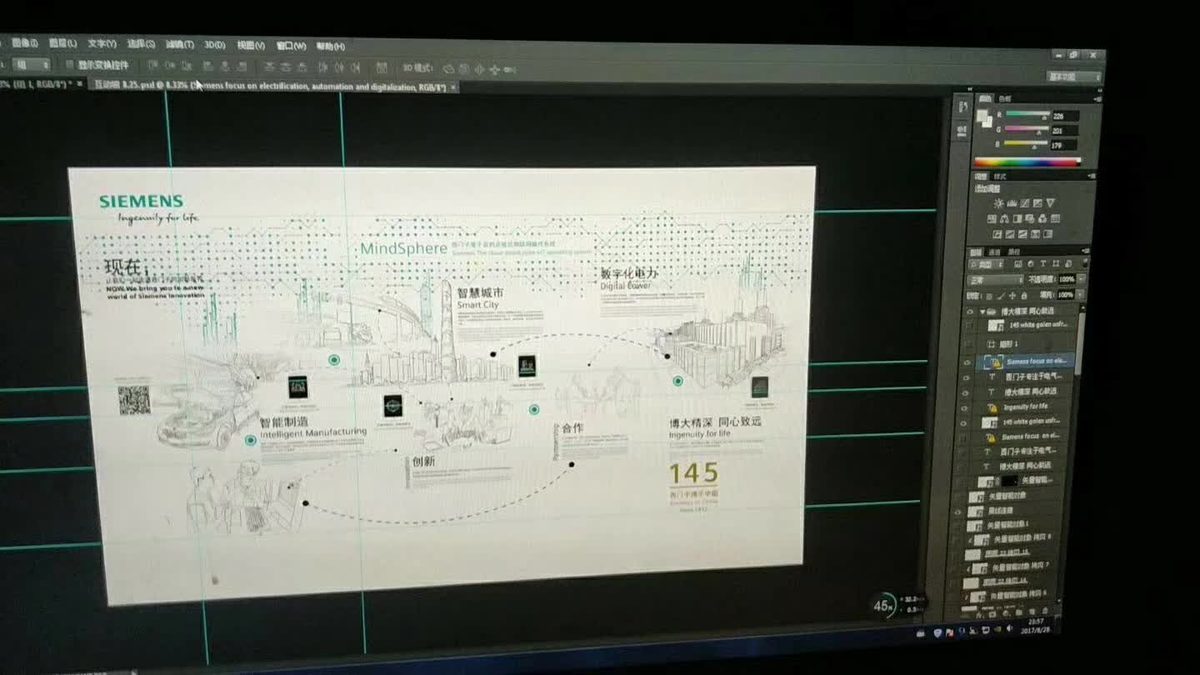Click the Brightness/Contrast sun adjustment icon
The image size is (1200, 675).
click(x=998, y=203)
